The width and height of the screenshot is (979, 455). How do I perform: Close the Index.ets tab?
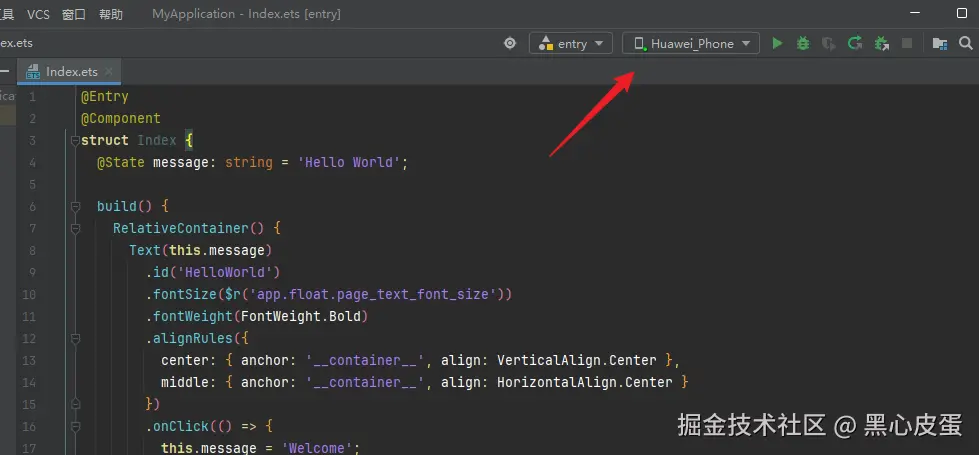[109, 72]
